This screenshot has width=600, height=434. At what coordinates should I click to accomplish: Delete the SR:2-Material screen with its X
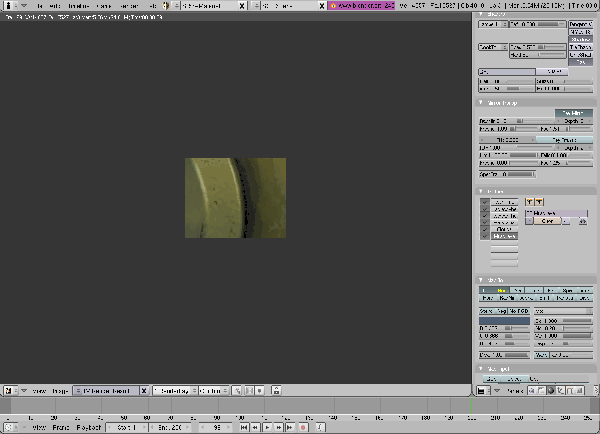tap(242, 6)
